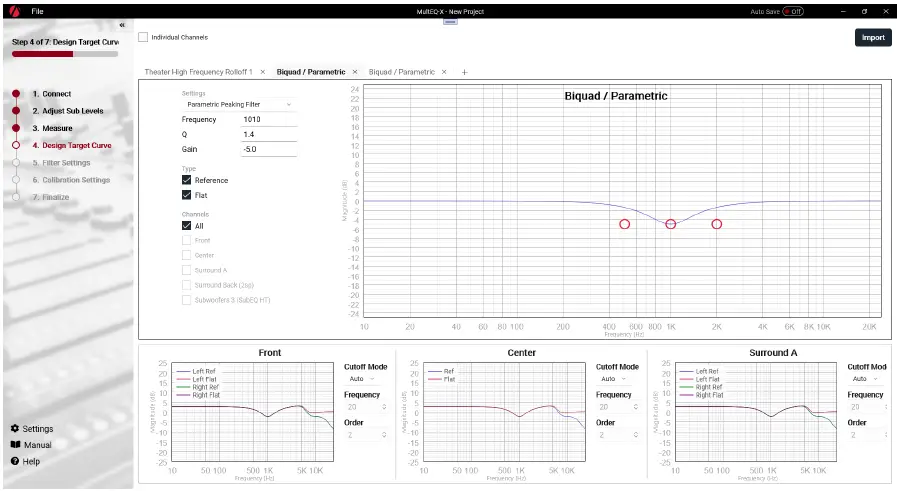Open Surround A Cutoff Mode Auto dropdown
This screenshot has width=897, height=491.
[x=866, y=379]
